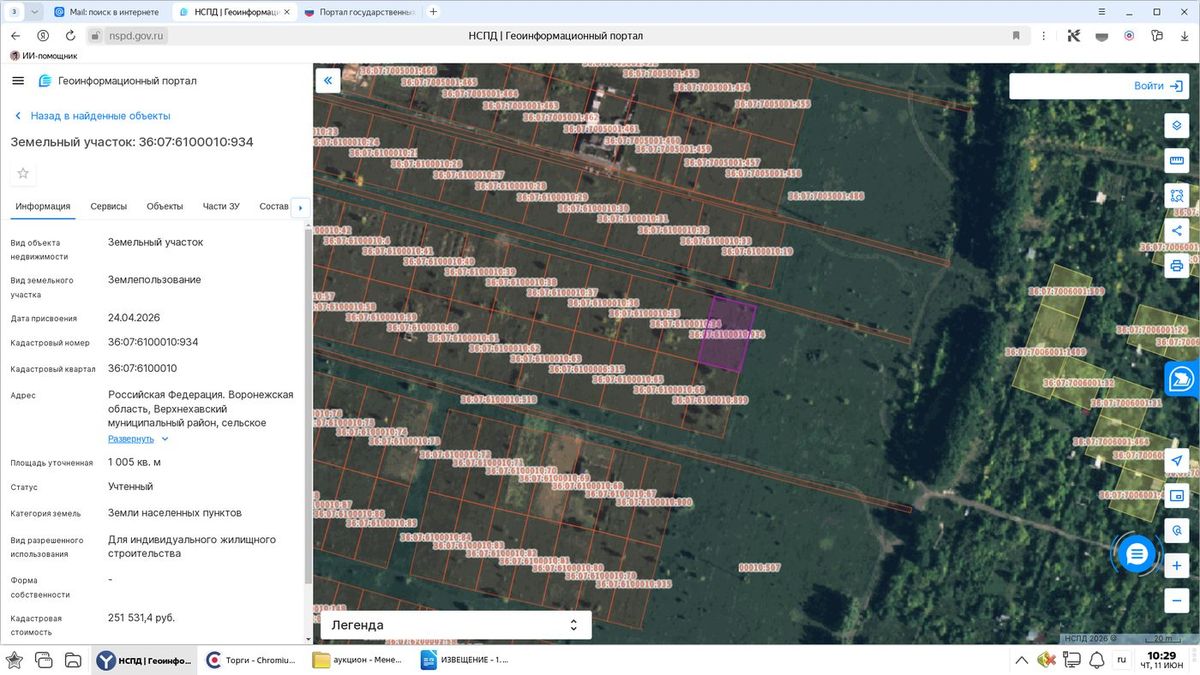1200x675 pixels.
Task: Open the overview map window icon
Action: pyautogui.click(x=1177, y=496)
